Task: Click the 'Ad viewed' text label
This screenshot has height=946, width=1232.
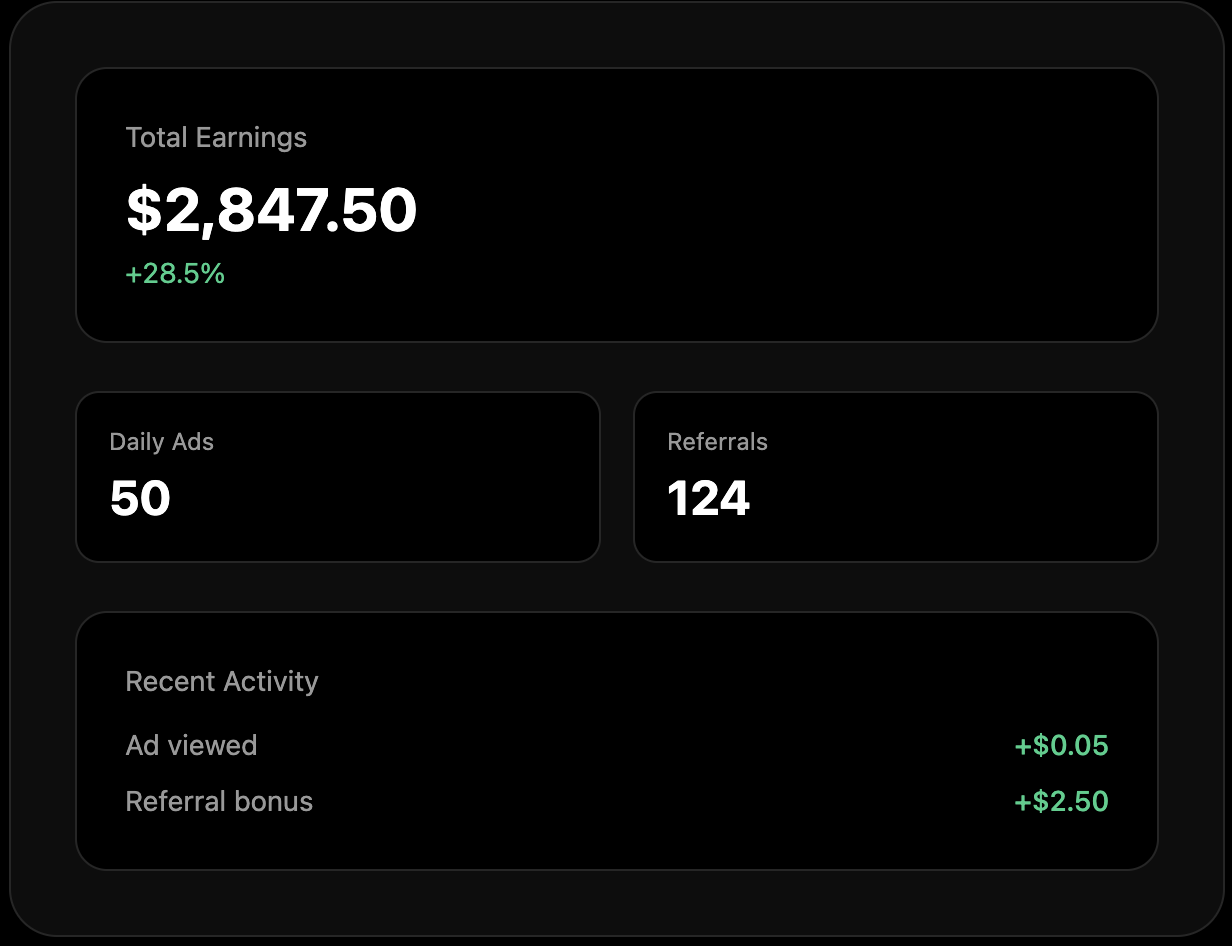Action: [191, 746]
